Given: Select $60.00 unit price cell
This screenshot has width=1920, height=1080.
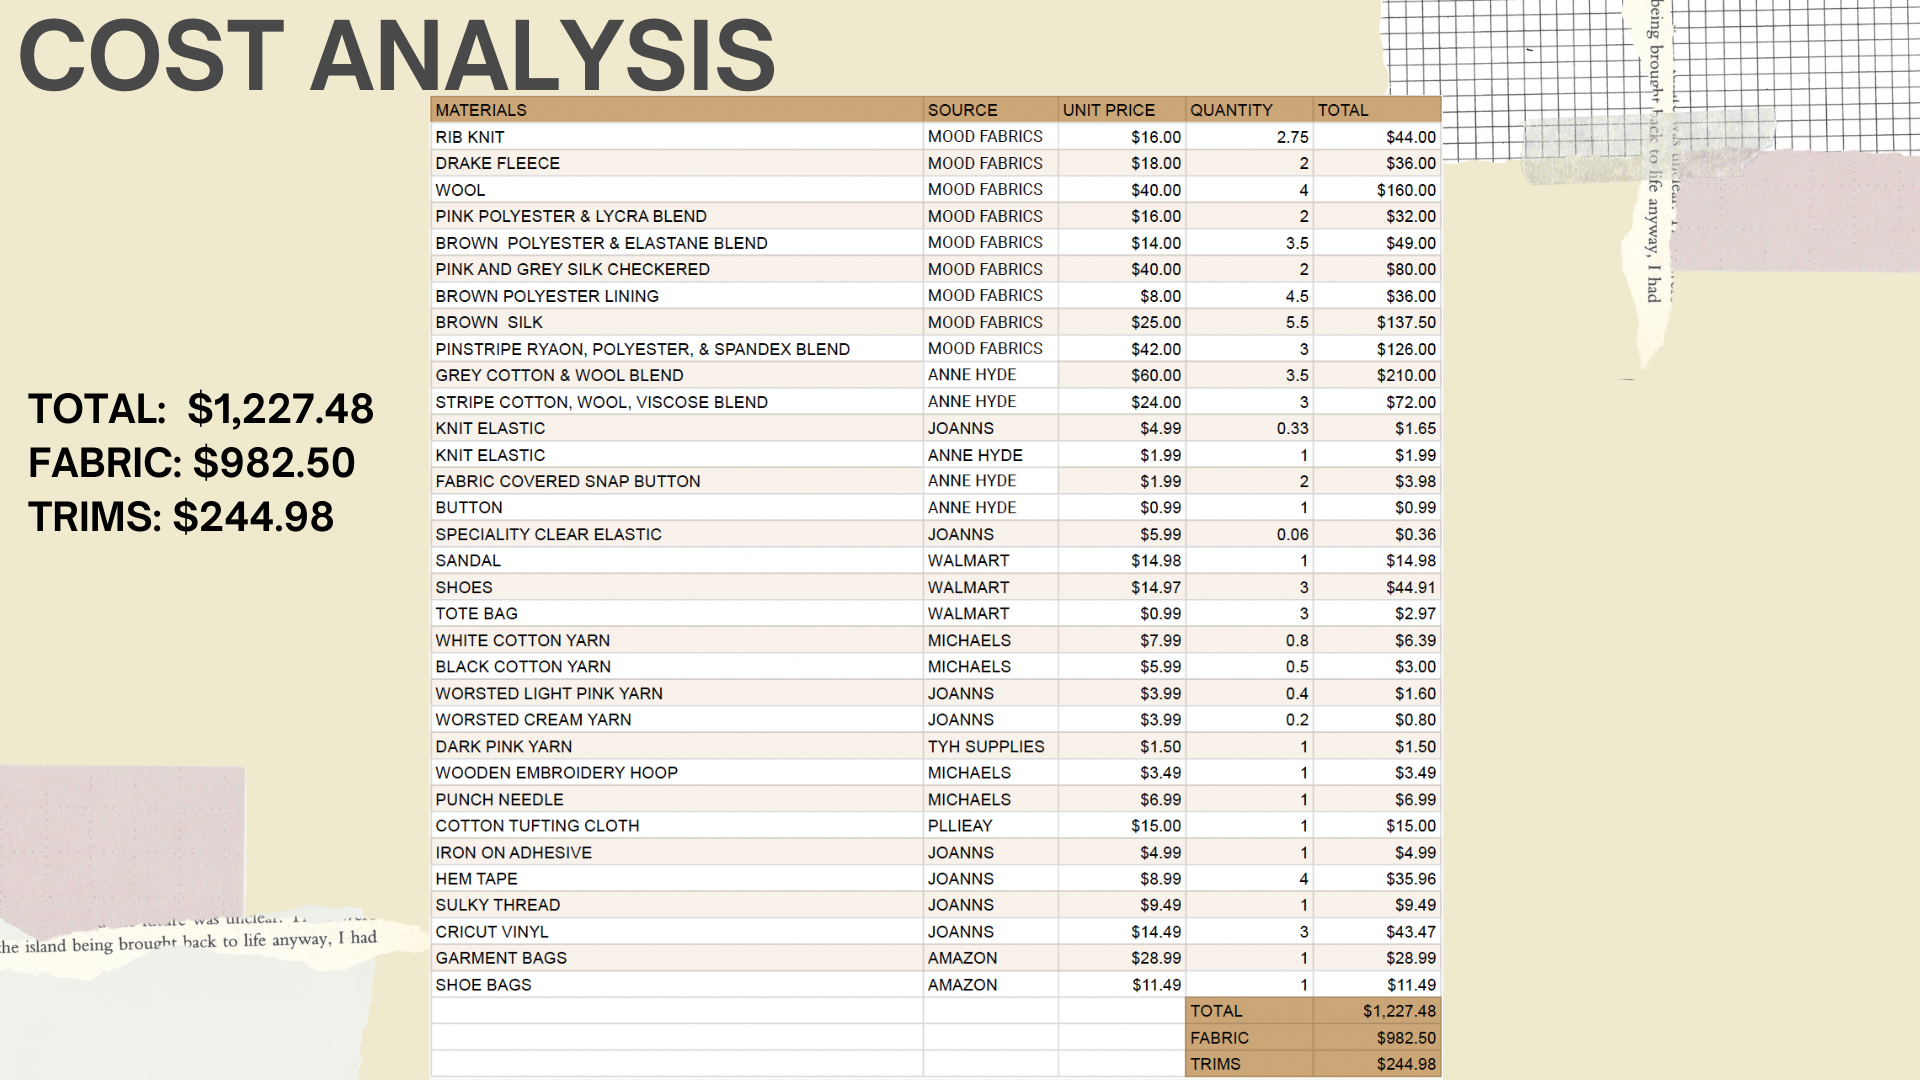Looking at the screenshot, I should coord(1122,375).
